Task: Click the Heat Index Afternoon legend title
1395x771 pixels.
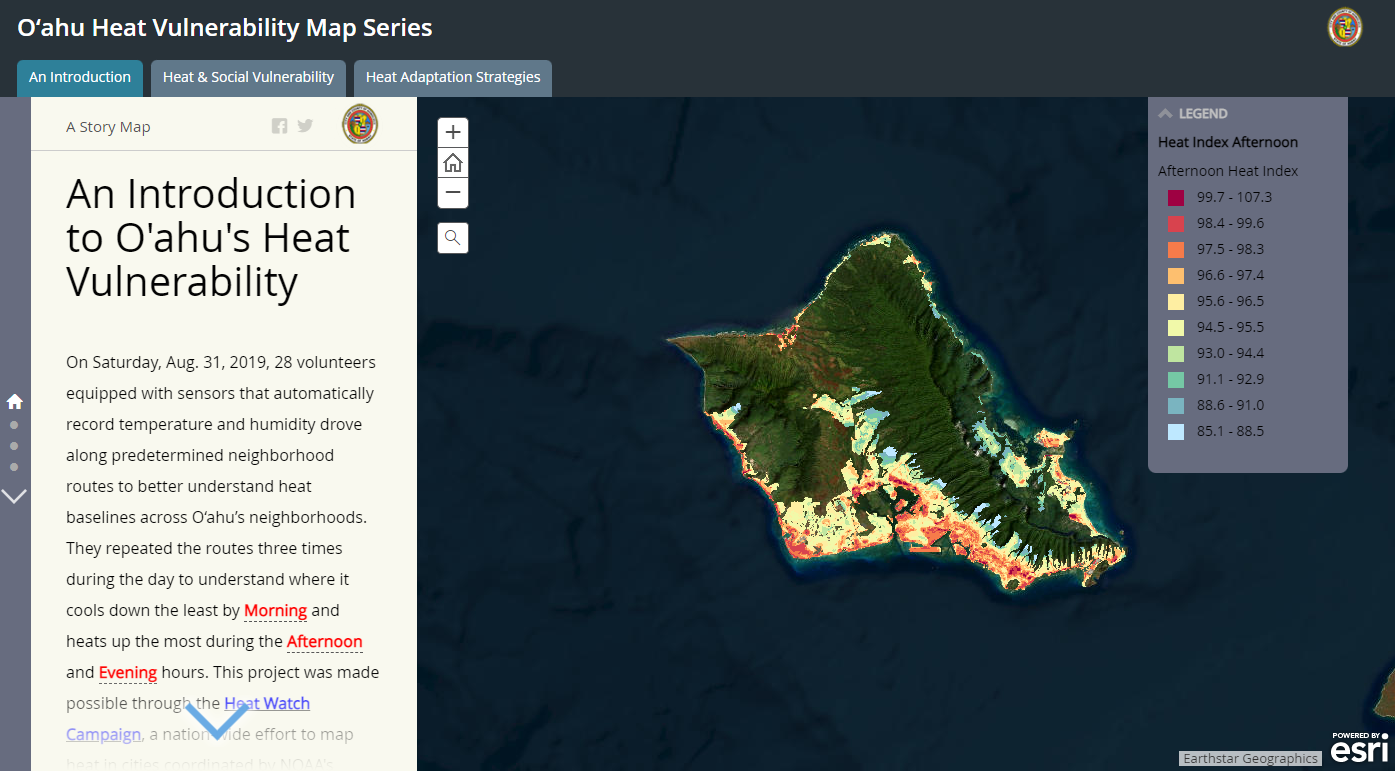Action: [x=1228, y=142]
